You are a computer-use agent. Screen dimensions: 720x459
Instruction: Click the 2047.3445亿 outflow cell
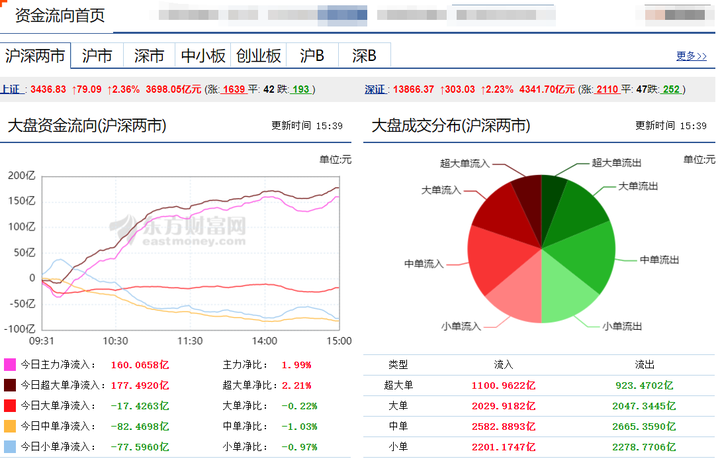[644, 406]
